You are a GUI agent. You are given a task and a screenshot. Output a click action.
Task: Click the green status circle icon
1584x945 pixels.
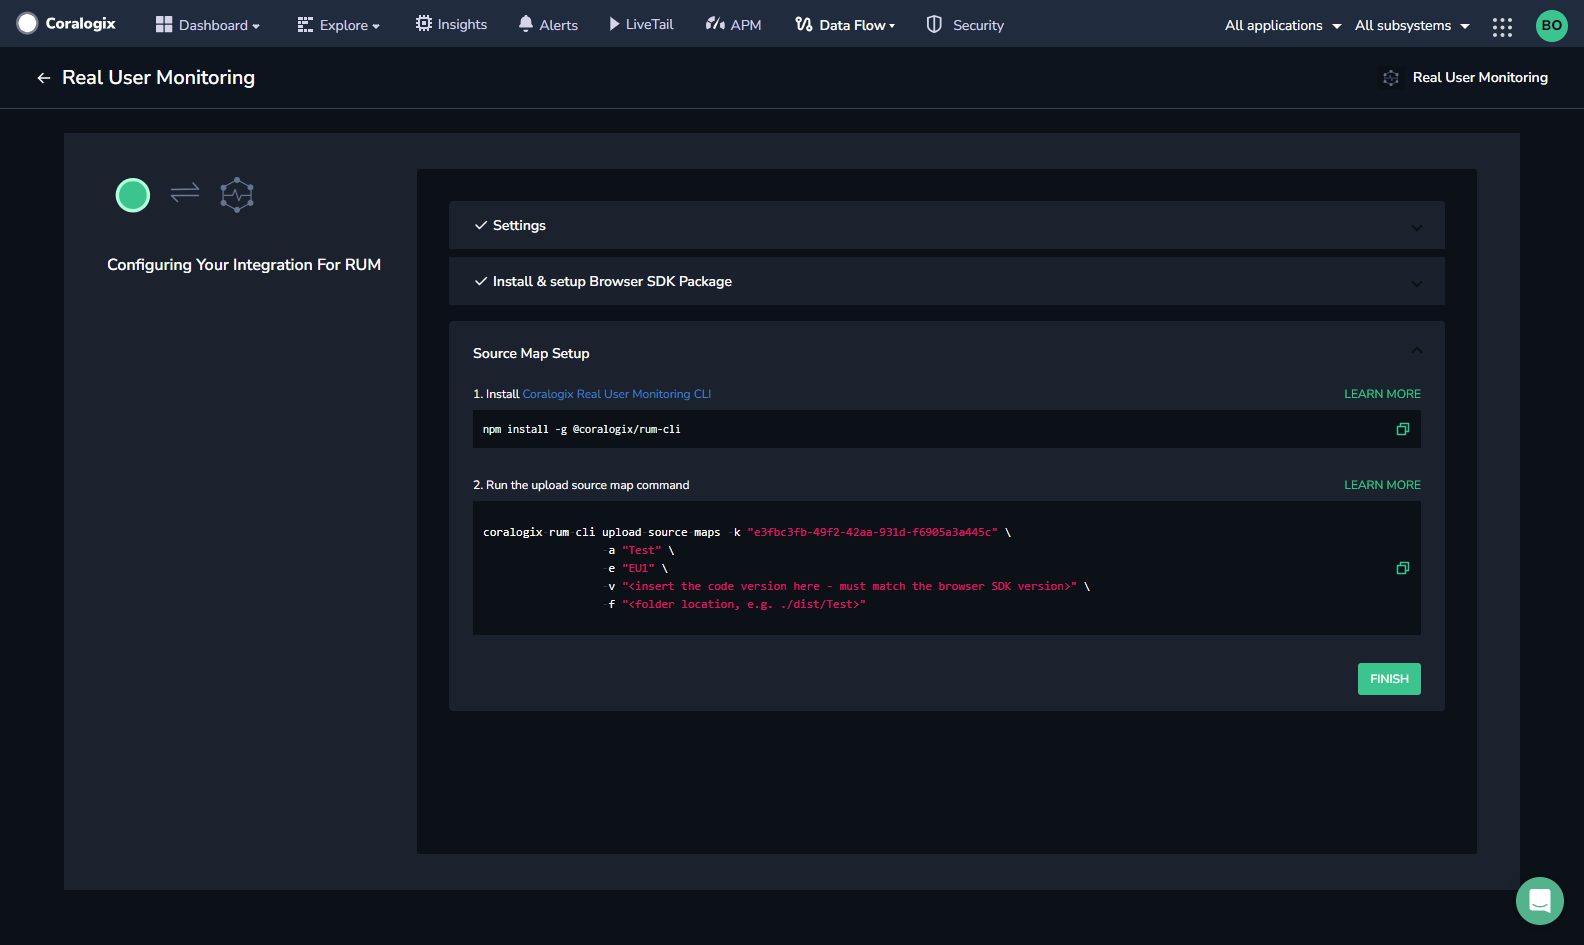pyautogui.click(x=133, y=195)
